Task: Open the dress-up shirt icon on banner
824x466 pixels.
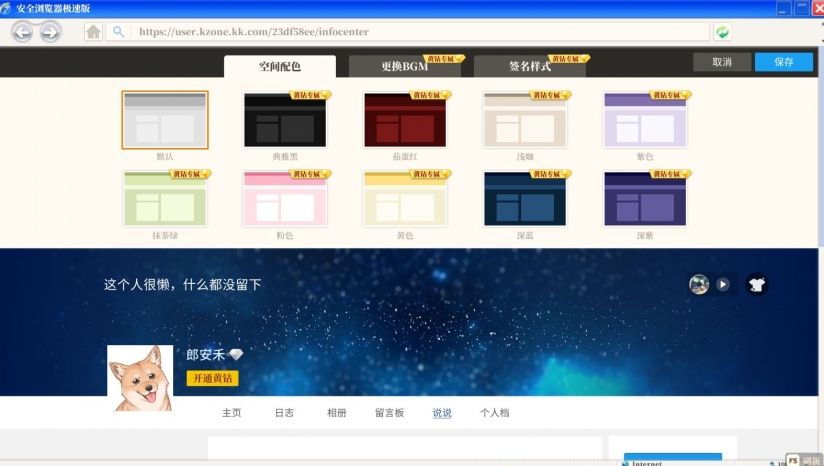Action: click(756, 284)
